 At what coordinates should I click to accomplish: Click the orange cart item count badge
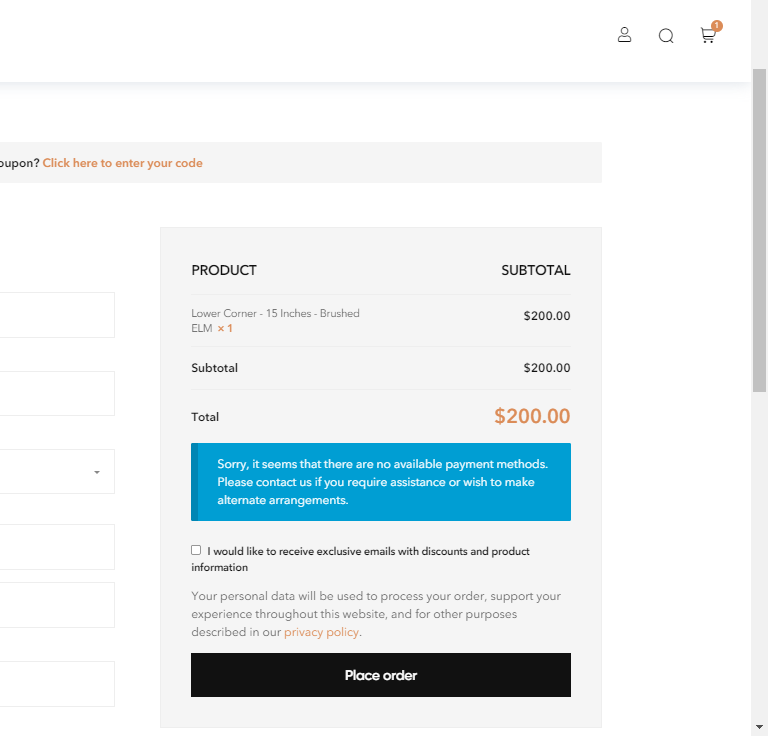click(x=717, y=26)
